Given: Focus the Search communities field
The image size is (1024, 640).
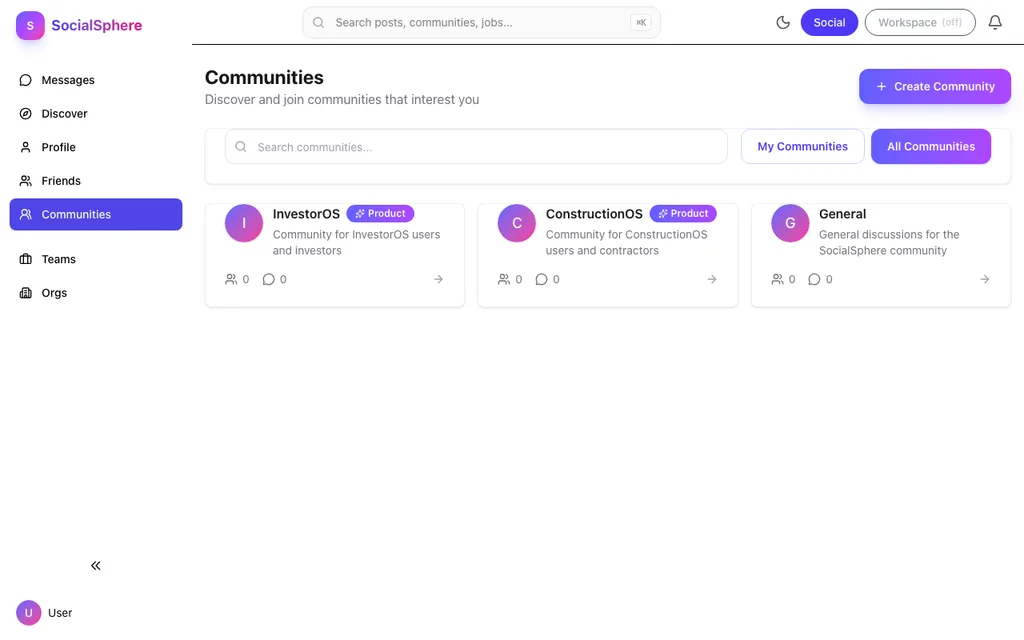Looking at the screenshot, I should point(476,147).
